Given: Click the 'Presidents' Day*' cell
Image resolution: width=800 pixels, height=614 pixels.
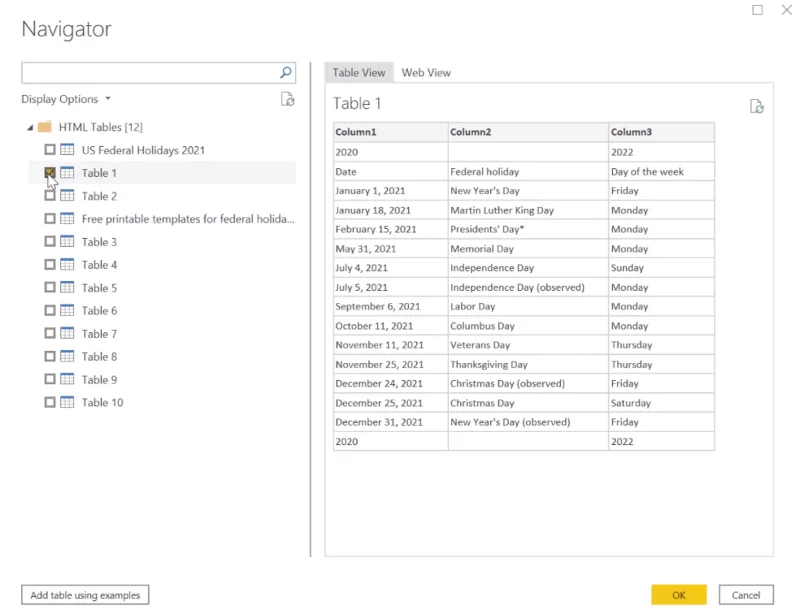Looking at the screenshot, I should pos(528,229).
